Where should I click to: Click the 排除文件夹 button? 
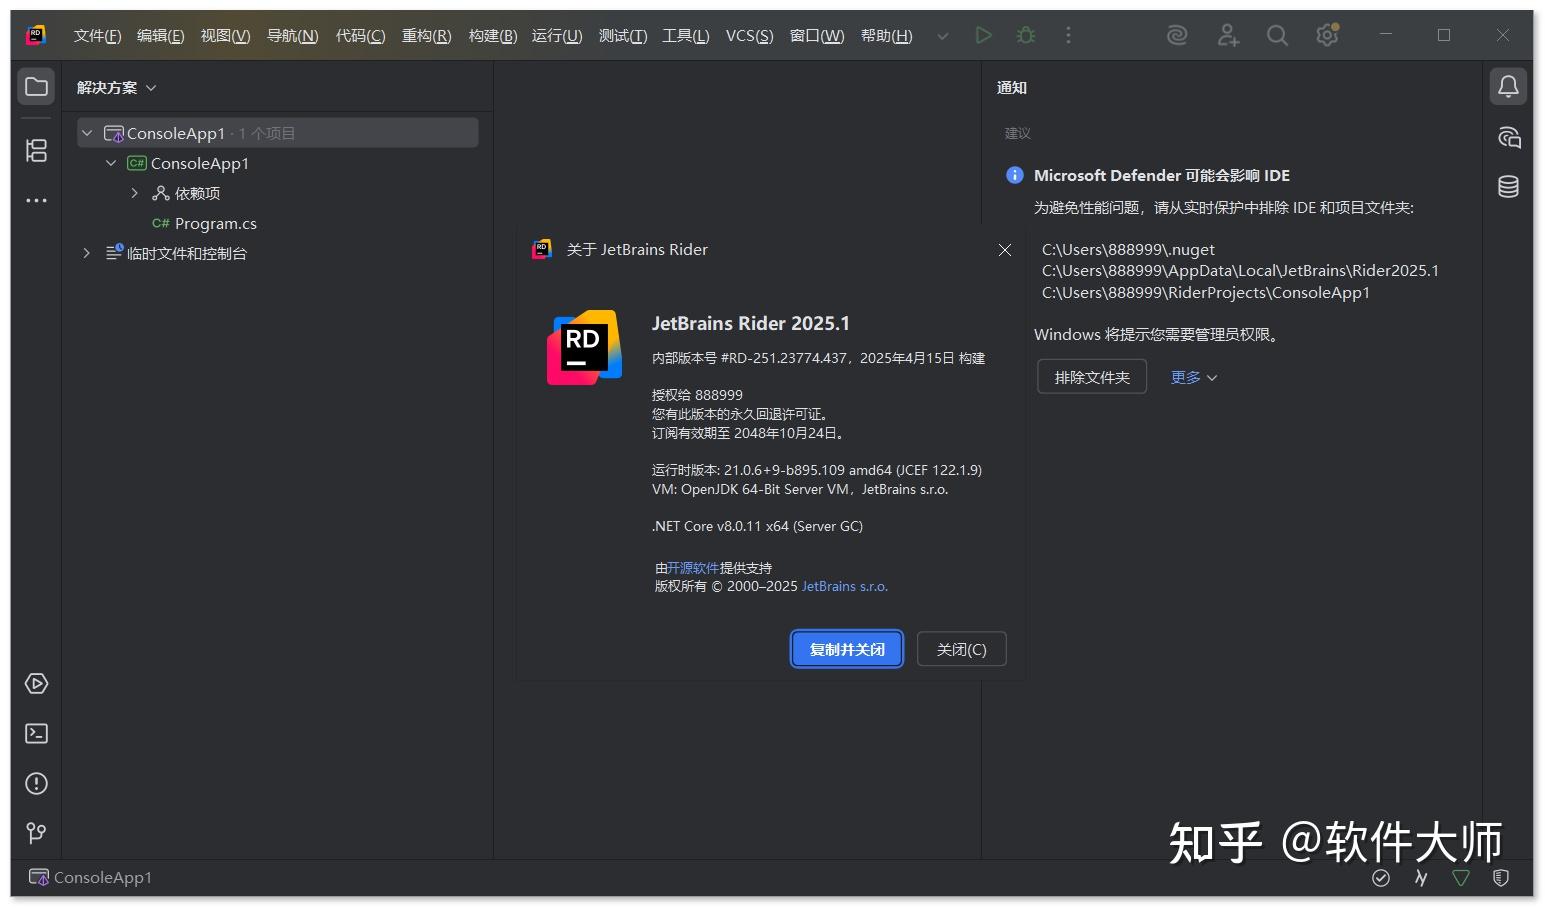(1091, 377)
